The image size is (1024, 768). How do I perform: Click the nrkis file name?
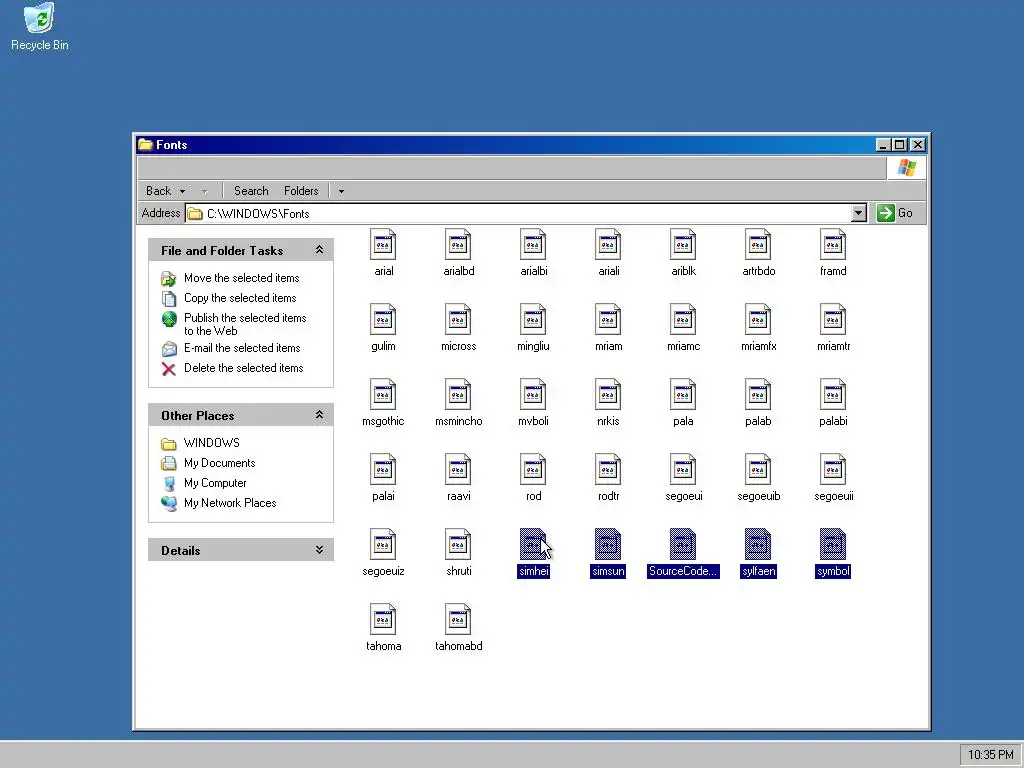pos(608,421)
